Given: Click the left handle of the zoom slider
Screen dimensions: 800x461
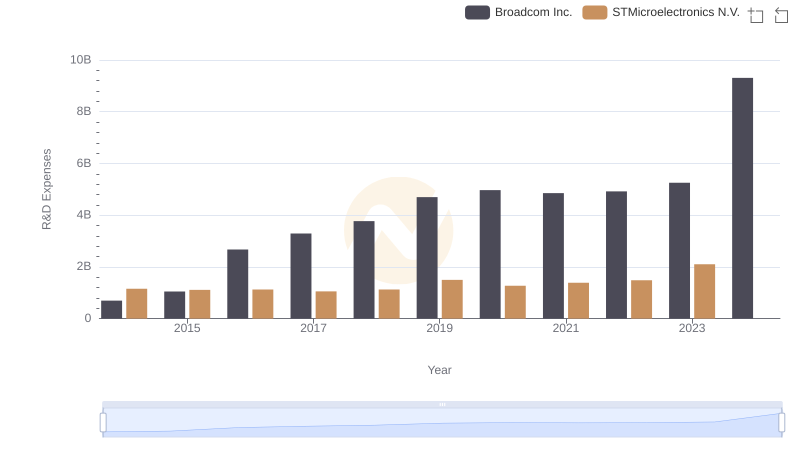Looking at the screenshot, I should pyautogui.click(x=103, y=422).
